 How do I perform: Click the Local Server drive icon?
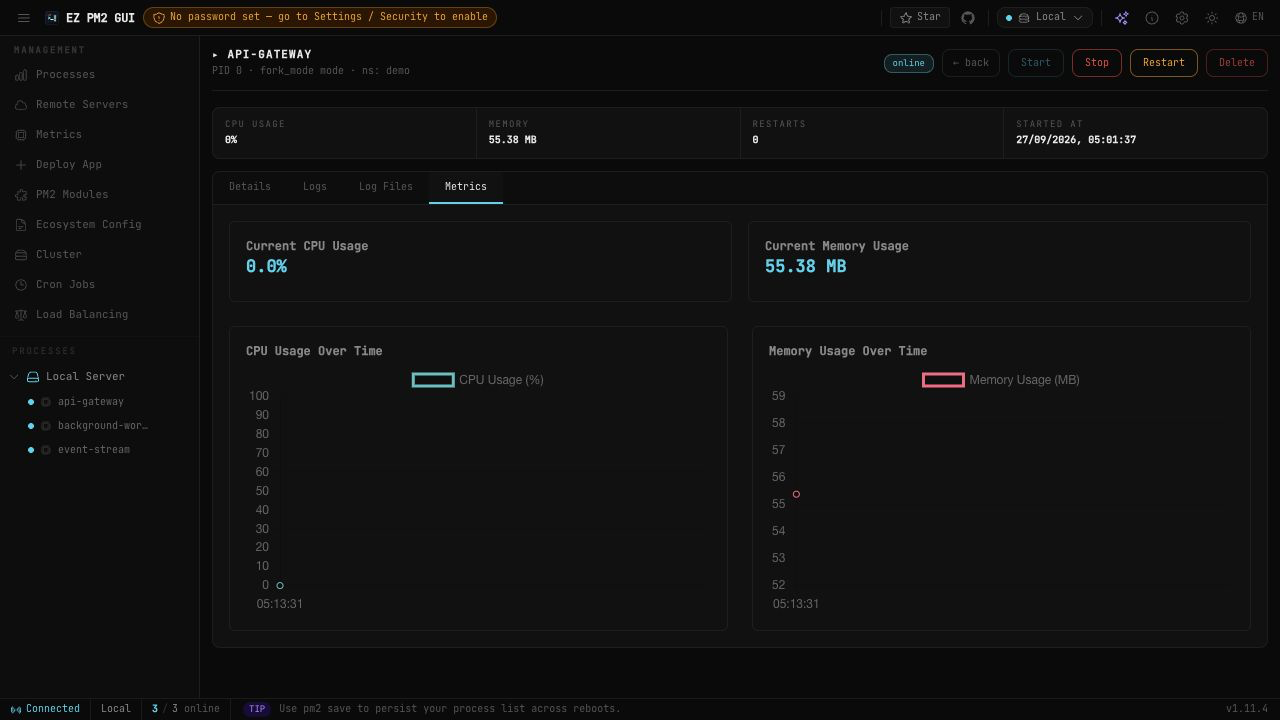(x=33, y=377)
